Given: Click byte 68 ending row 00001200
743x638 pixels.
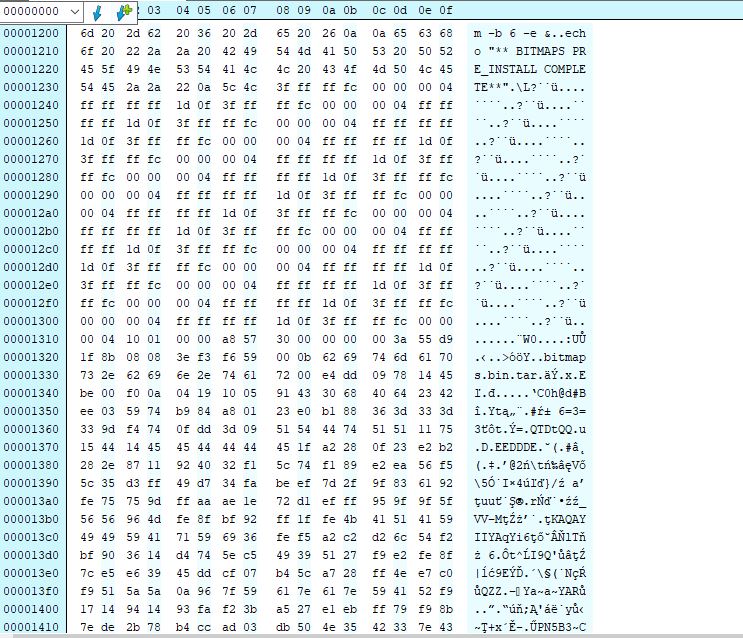Looking at the screenshot, I should [446, 33].
